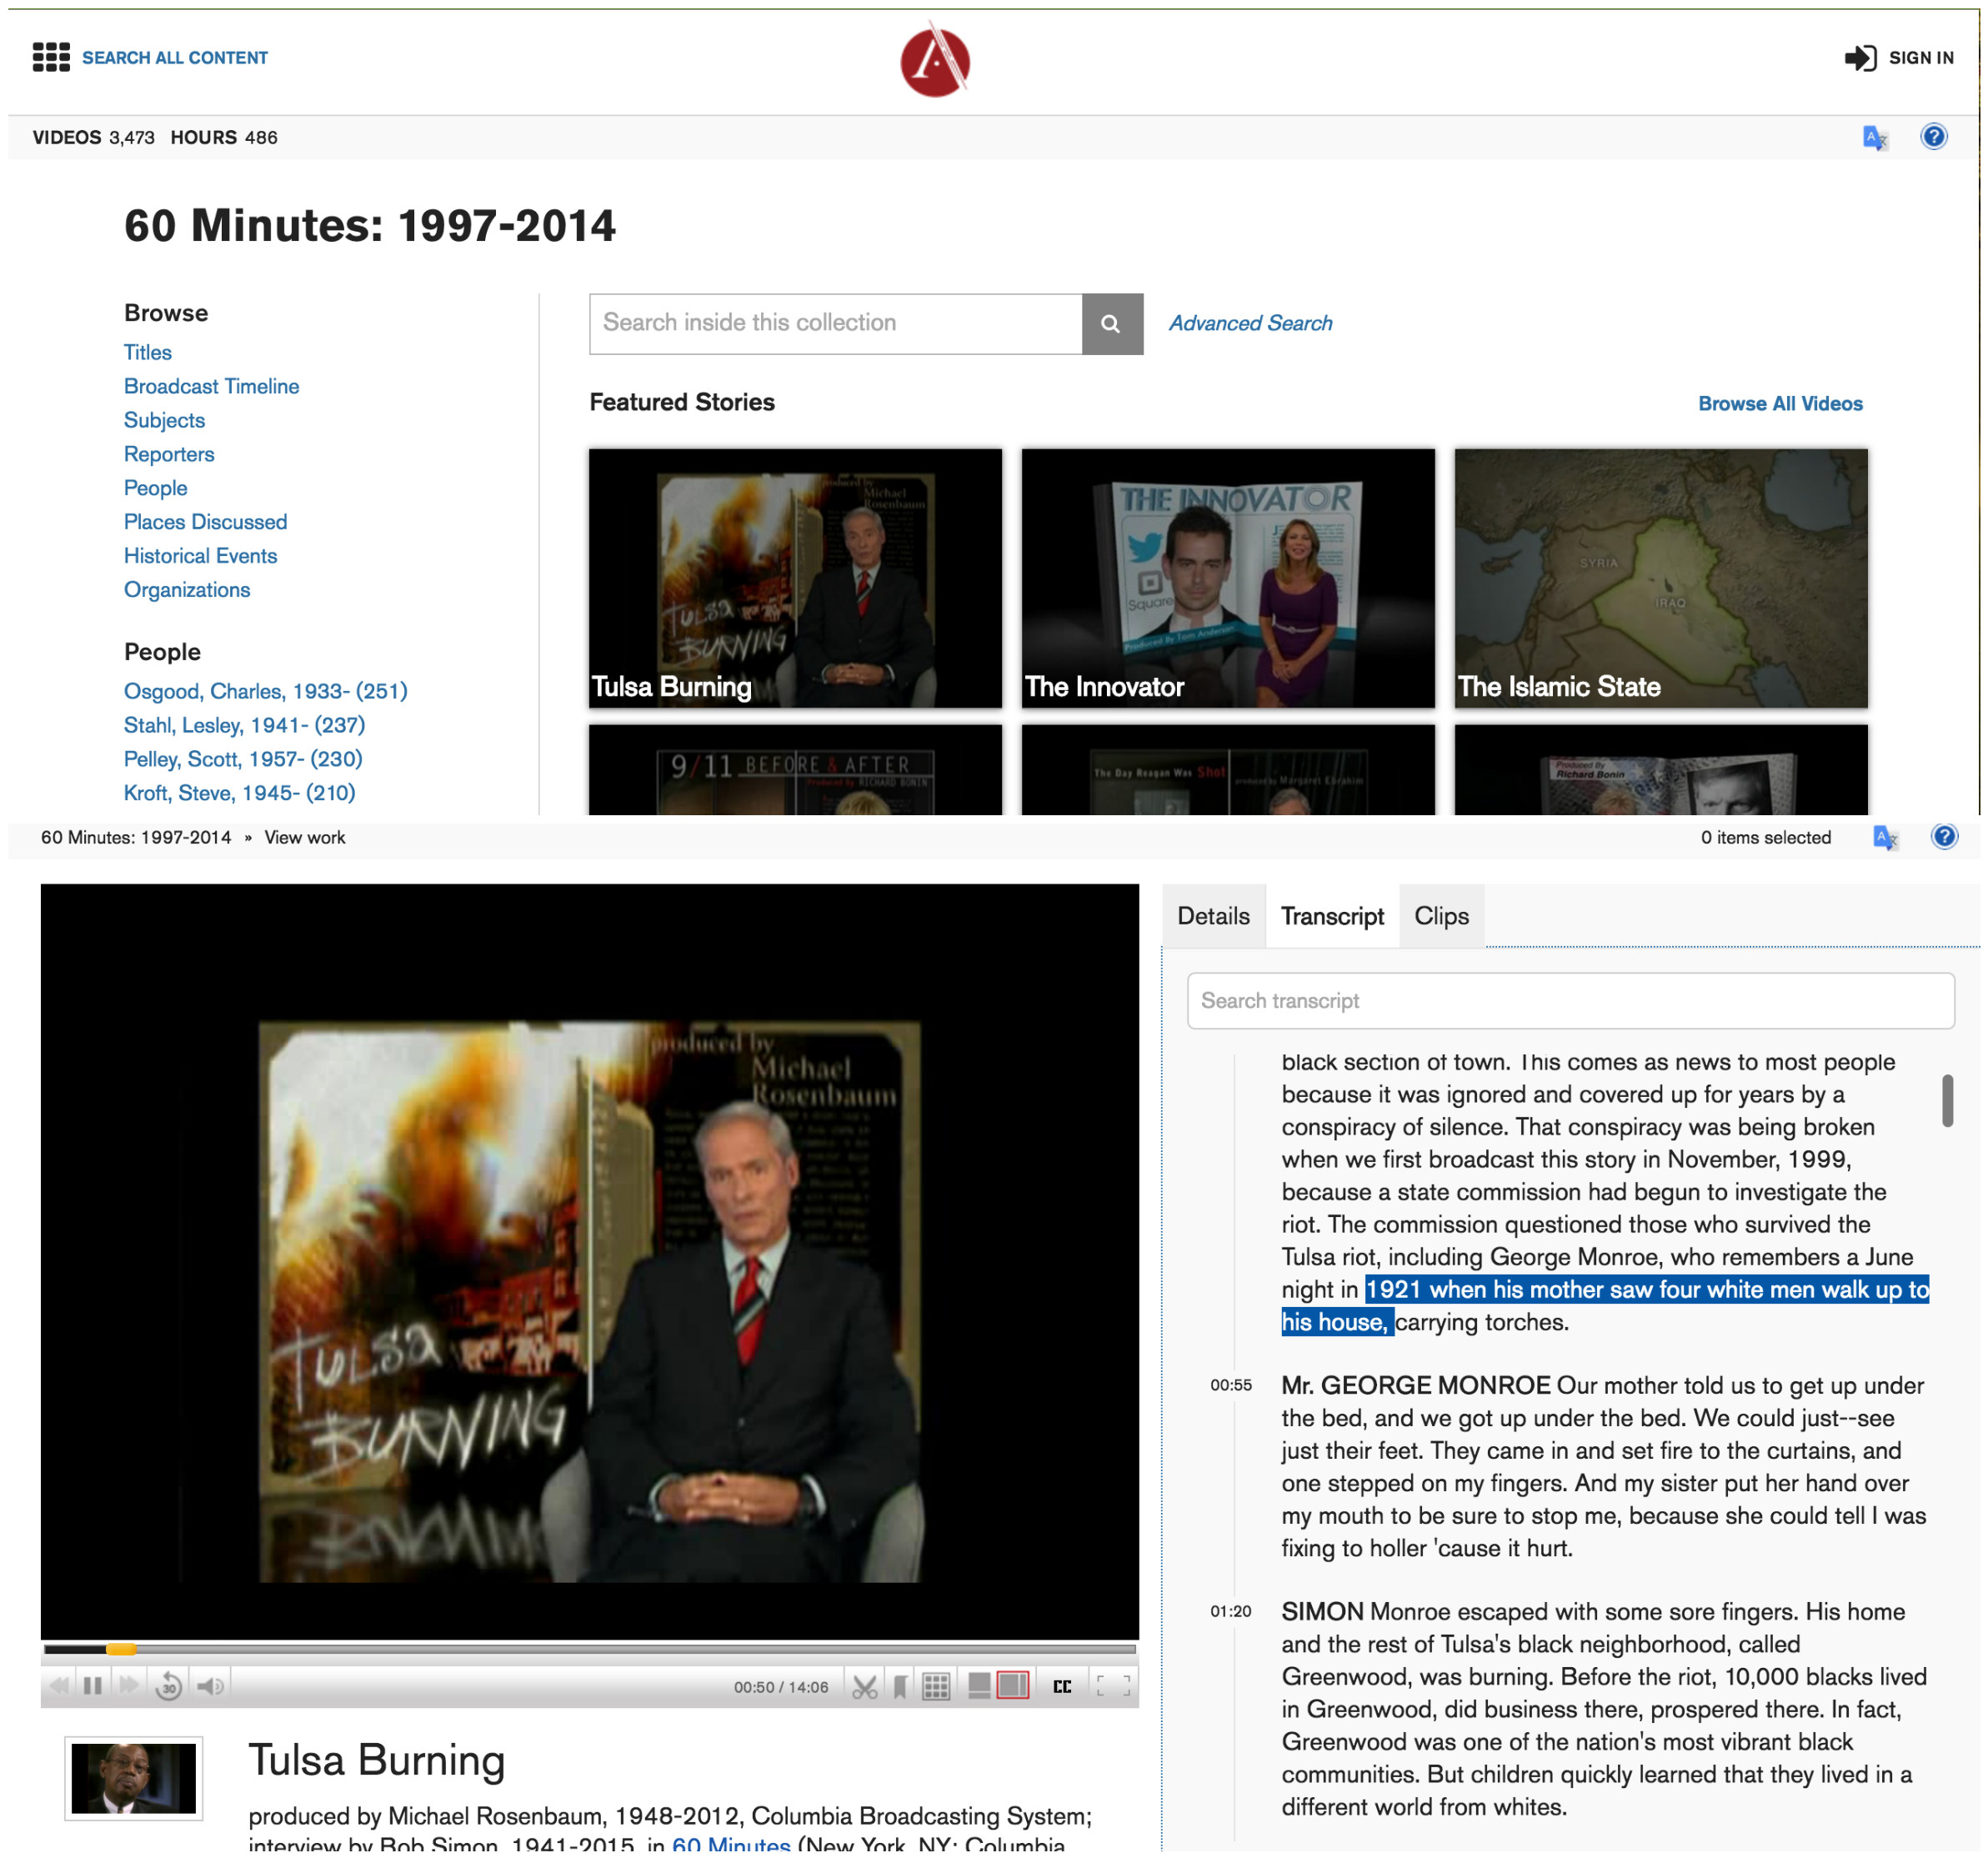Open People browse link

(x=155, y=489)
